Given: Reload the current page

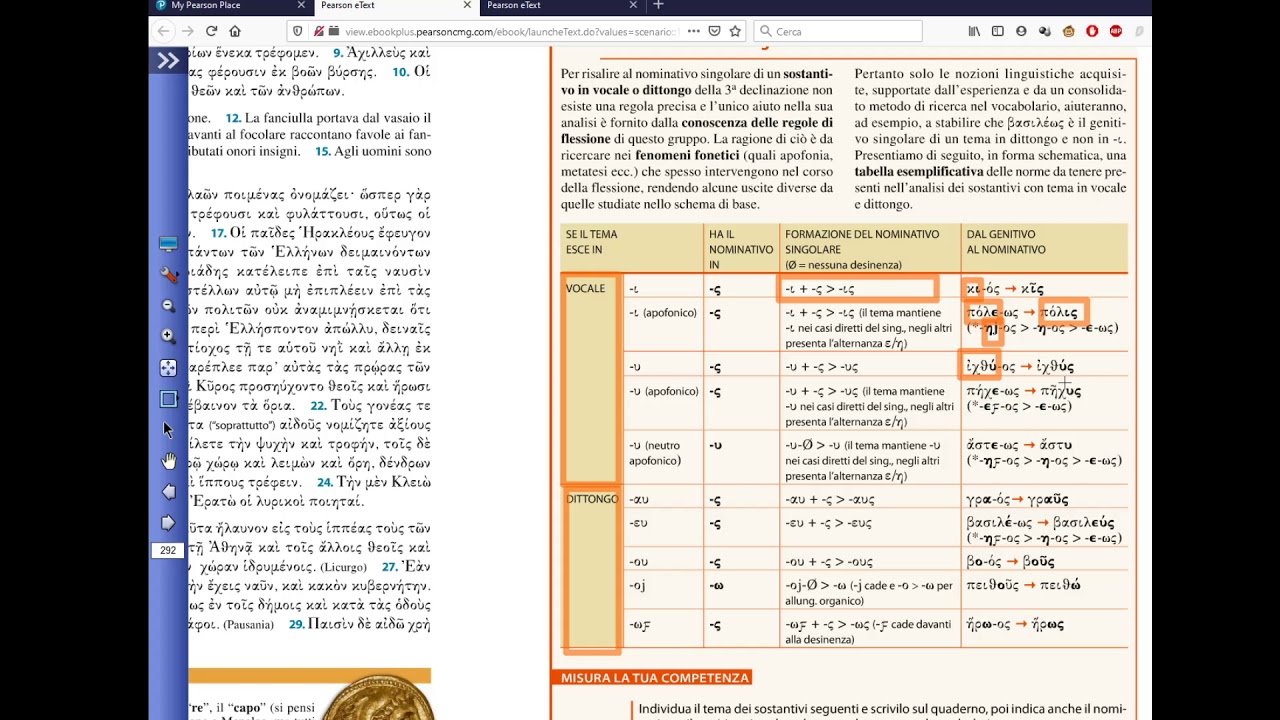Looking at the screenshot, I should coord(211,31).
